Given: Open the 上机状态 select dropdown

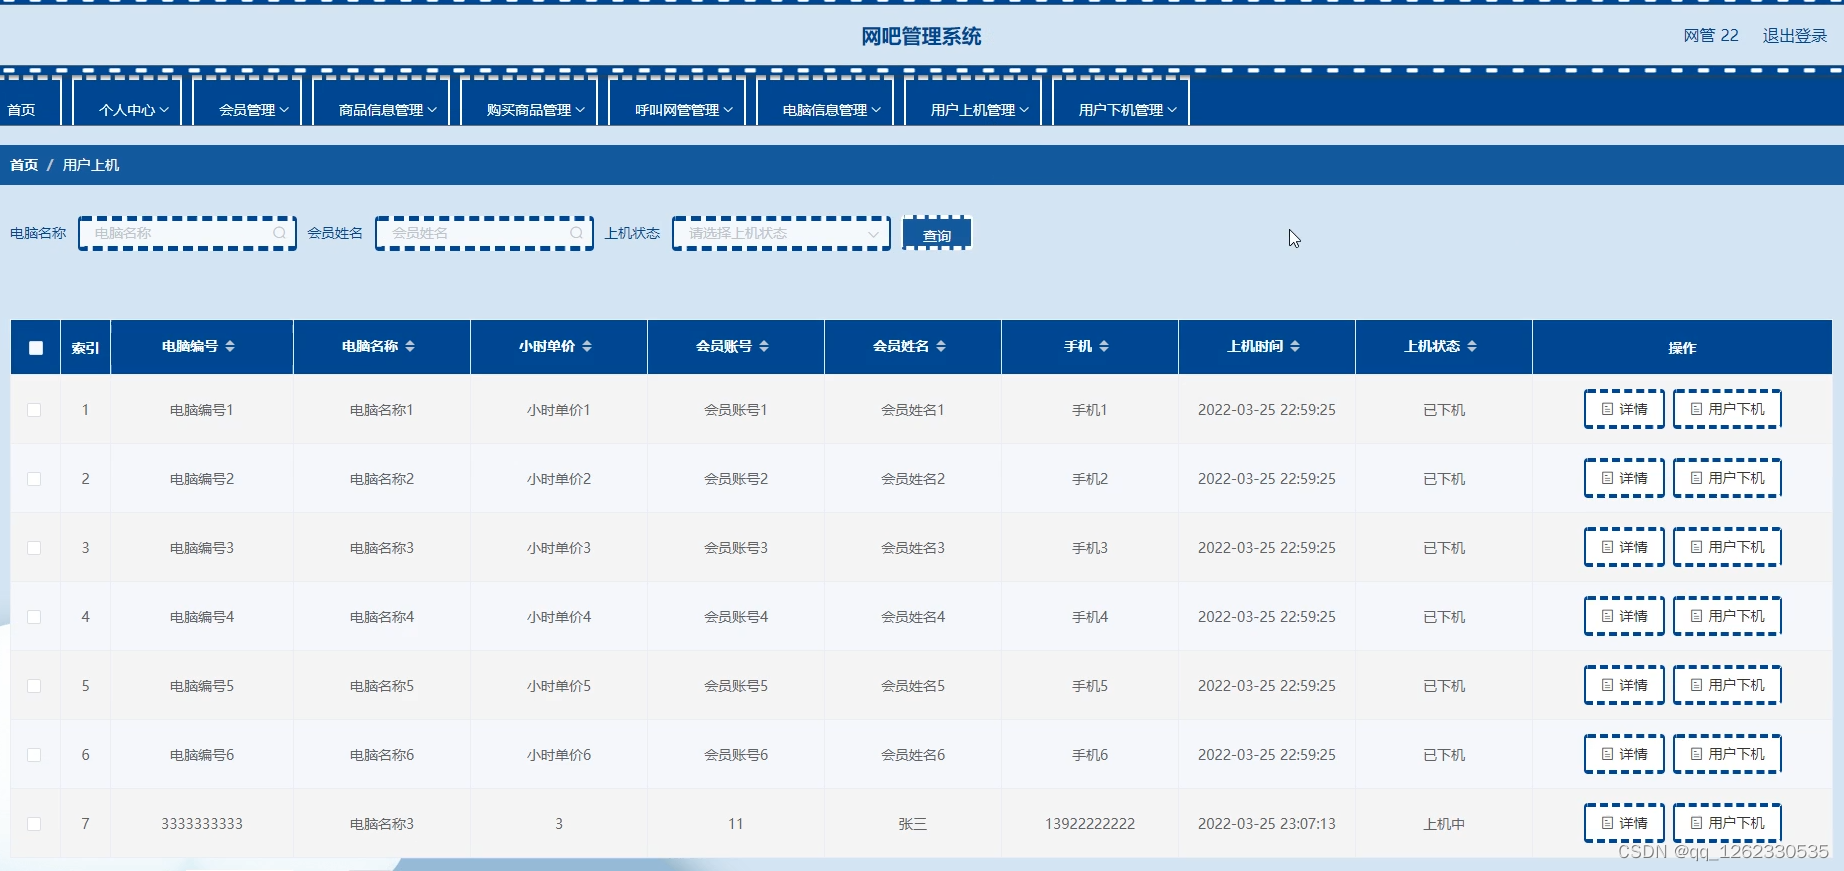Looking at the screenshot, I should click(x=781, y=233).
